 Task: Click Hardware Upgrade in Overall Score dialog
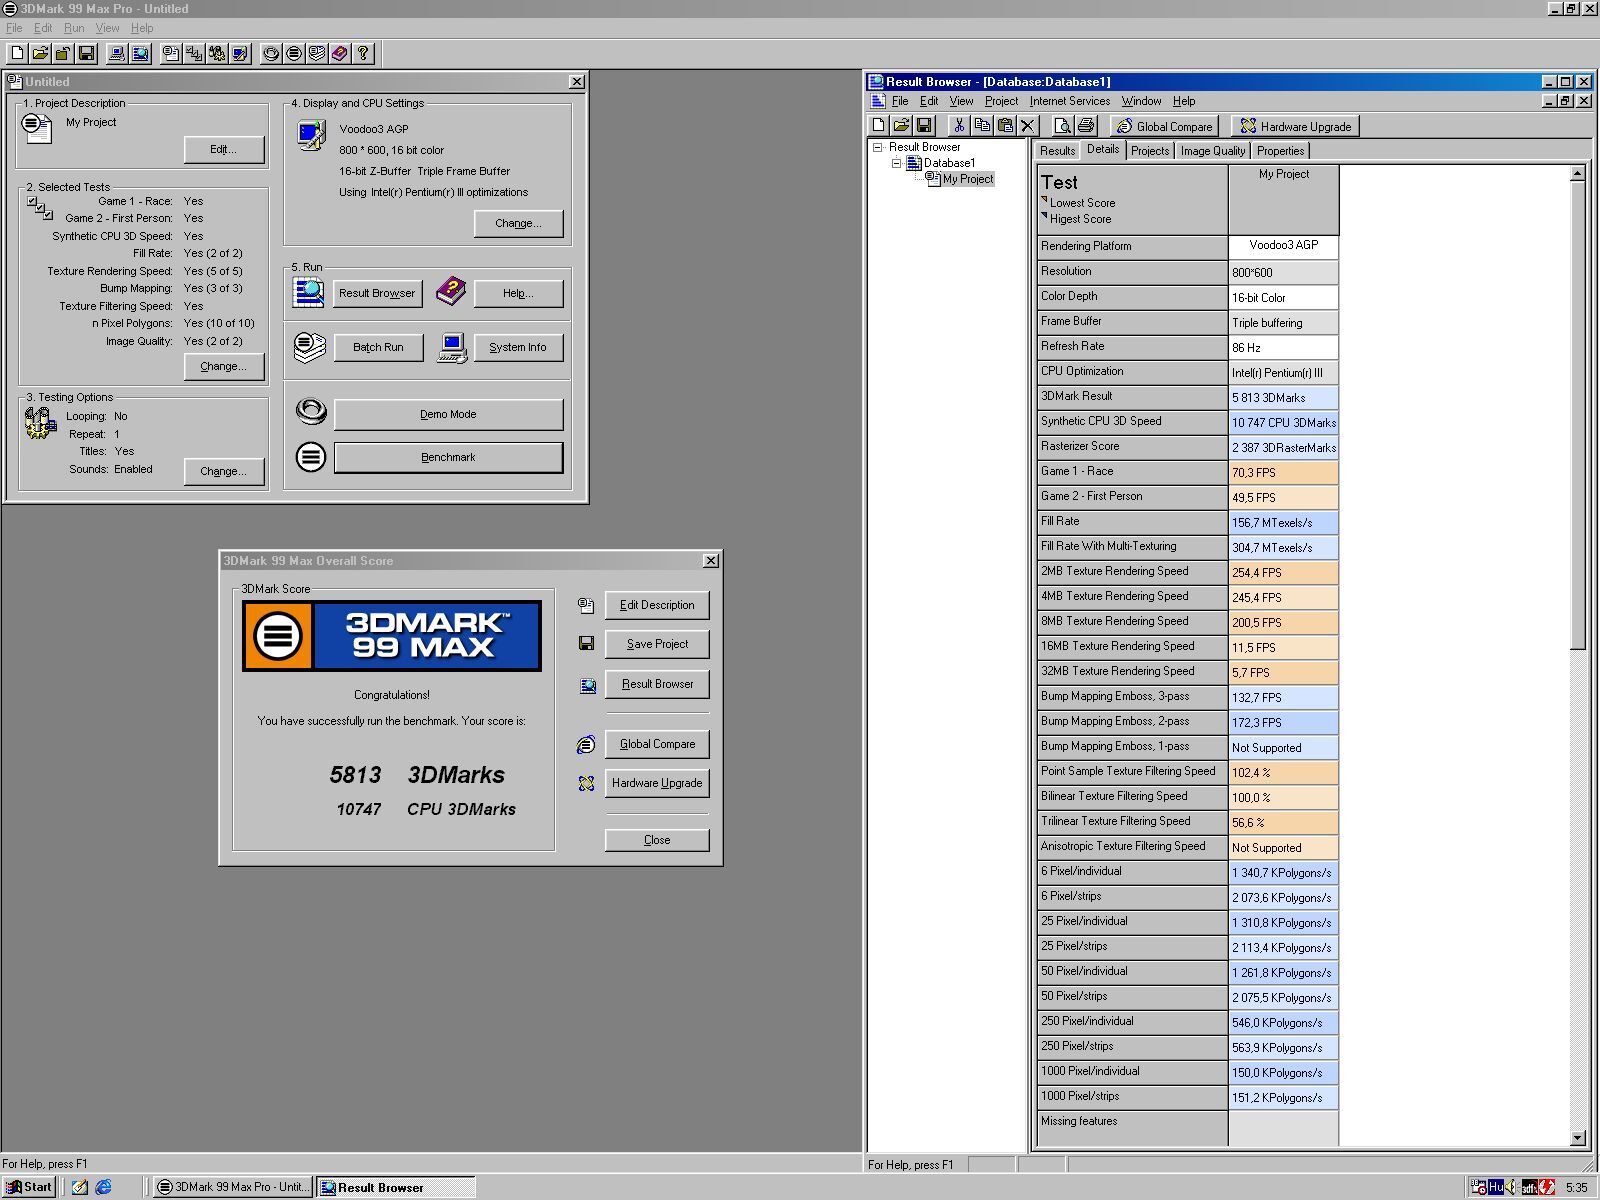pyautogui.click(x=657, y=783)
